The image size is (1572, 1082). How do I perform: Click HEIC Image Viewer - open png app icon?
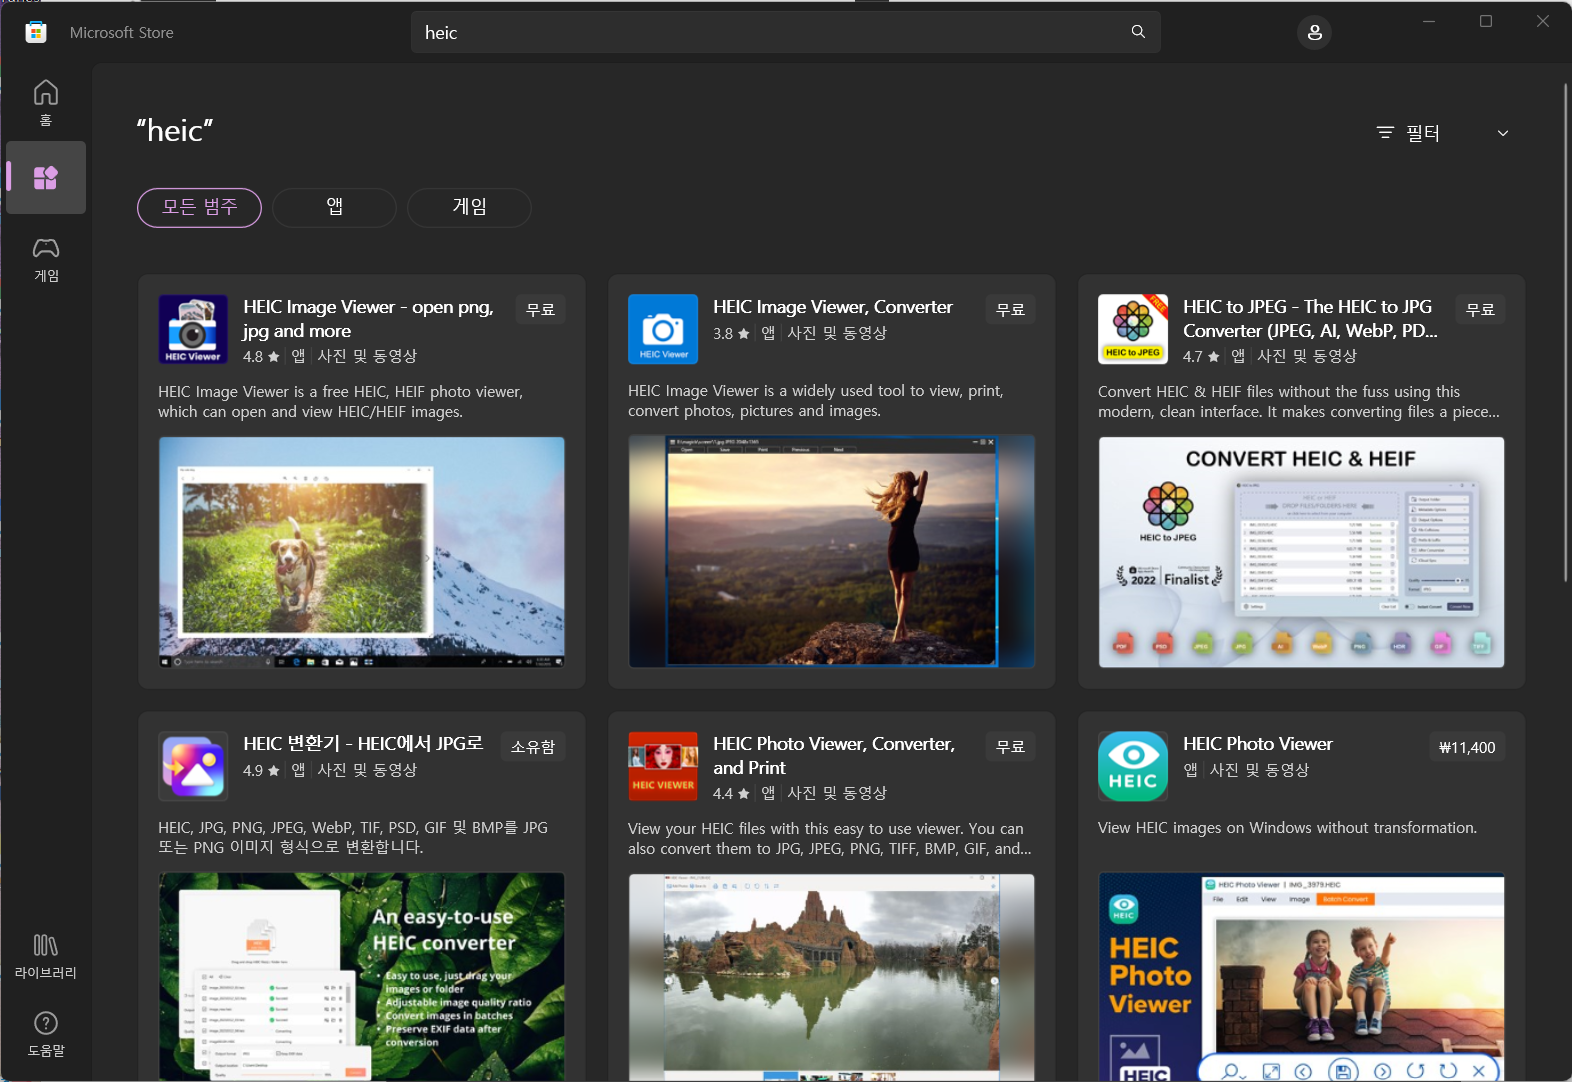[193, 329]
